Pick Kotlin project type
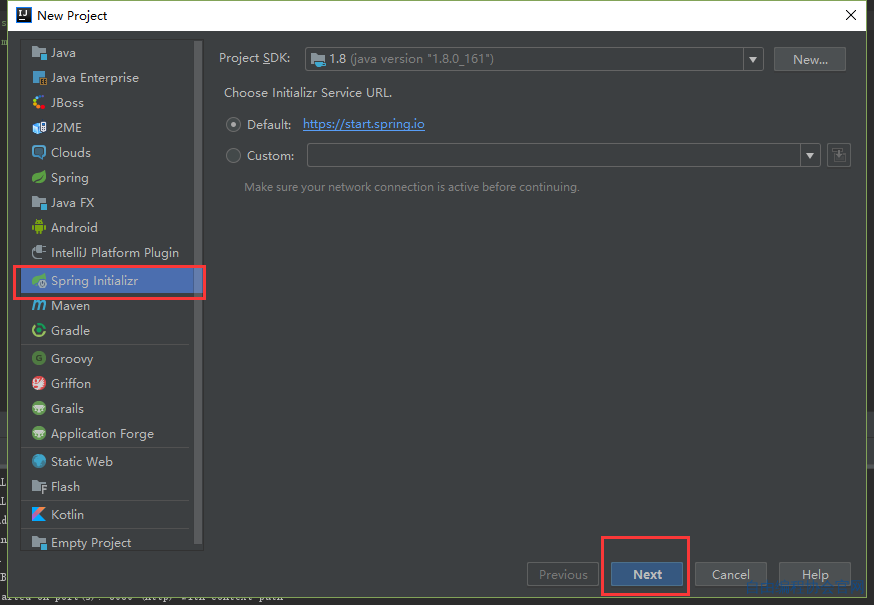 click(108, 515)
